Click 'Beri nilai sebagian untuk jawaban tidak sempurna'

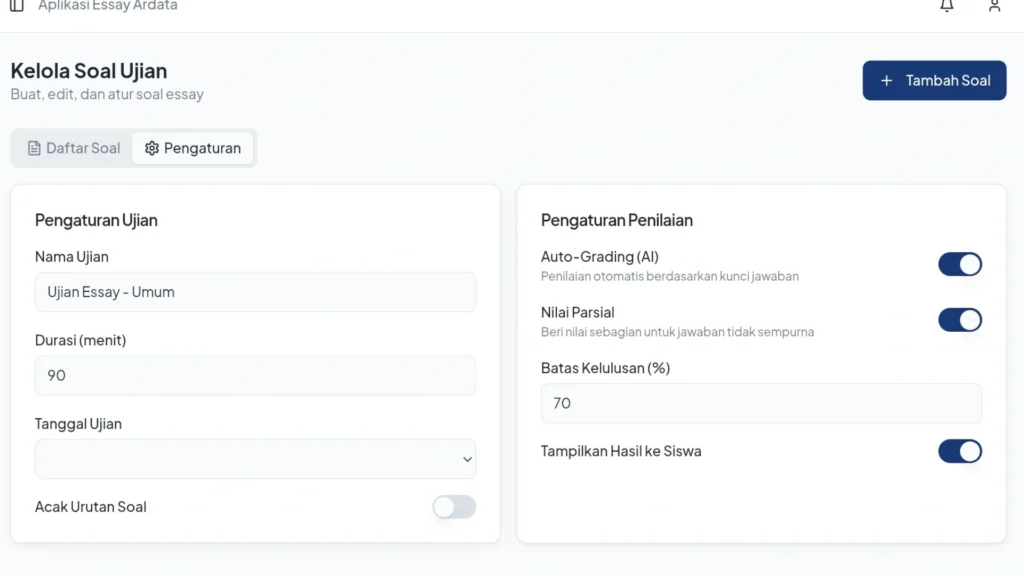(x=677, y=332)
